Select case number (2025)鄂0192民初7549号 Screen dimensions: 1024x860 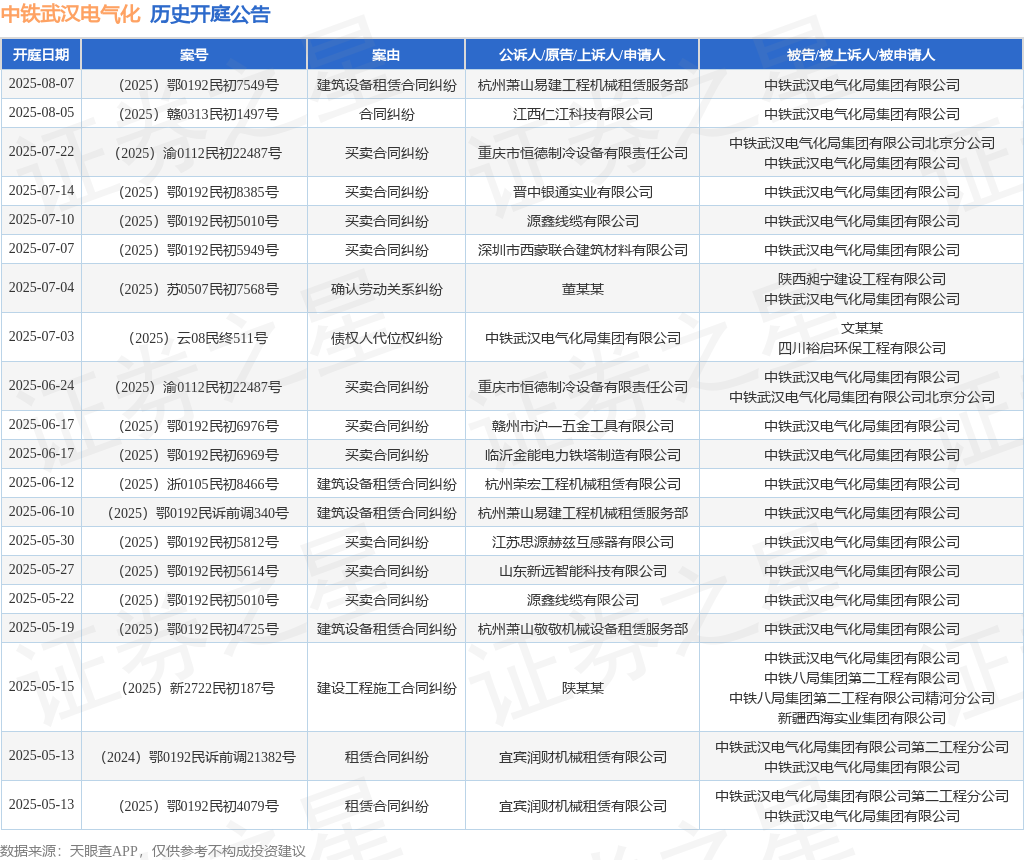(199, 85)
